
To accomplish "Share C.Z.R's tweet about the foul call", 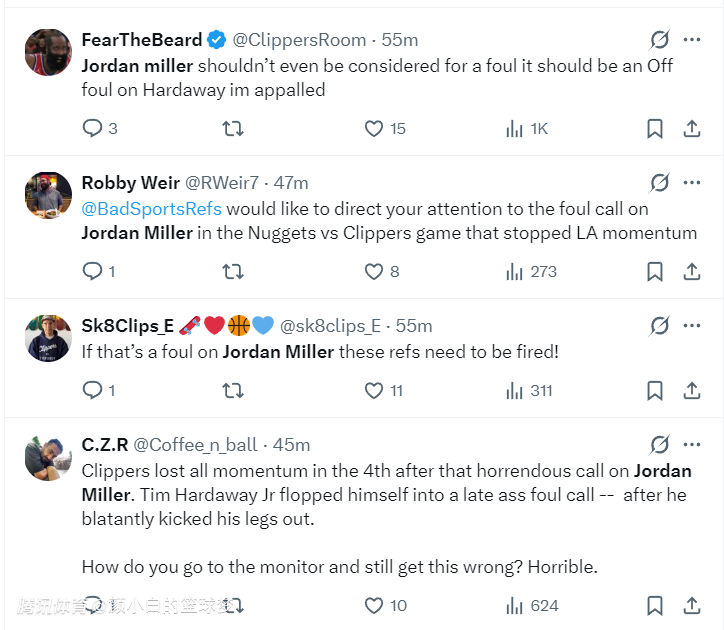I will tap(691, 605).
